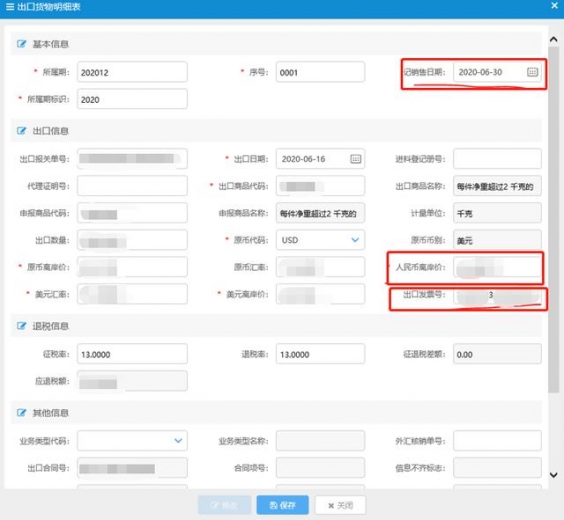Click the 出口商品代码 input field
This screenshot has height=520, width=564.
click(x=320, y=186)
